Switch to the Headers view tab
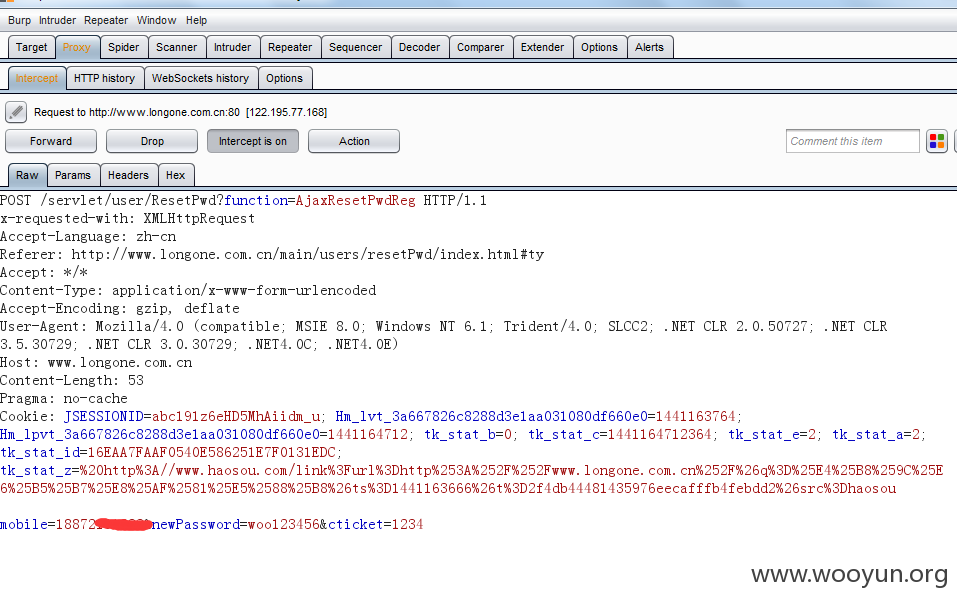957x603 pixels. (128, 175)
